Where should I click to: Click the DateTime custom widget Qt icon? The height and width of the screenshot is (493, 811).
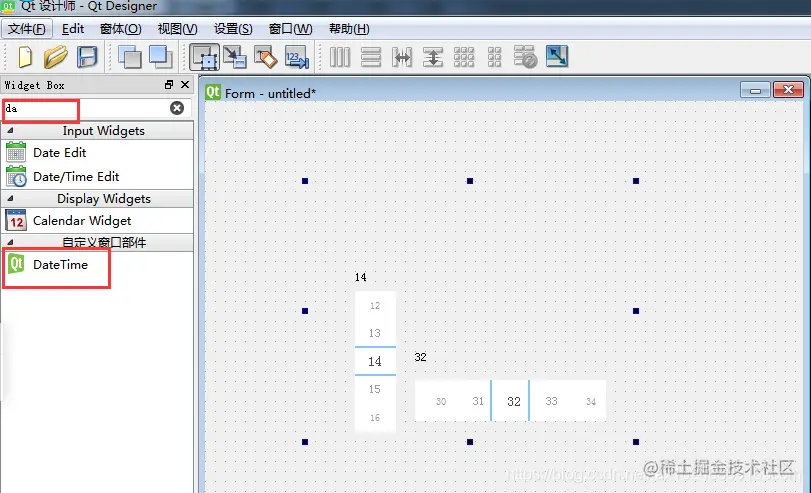click(16, 264)
